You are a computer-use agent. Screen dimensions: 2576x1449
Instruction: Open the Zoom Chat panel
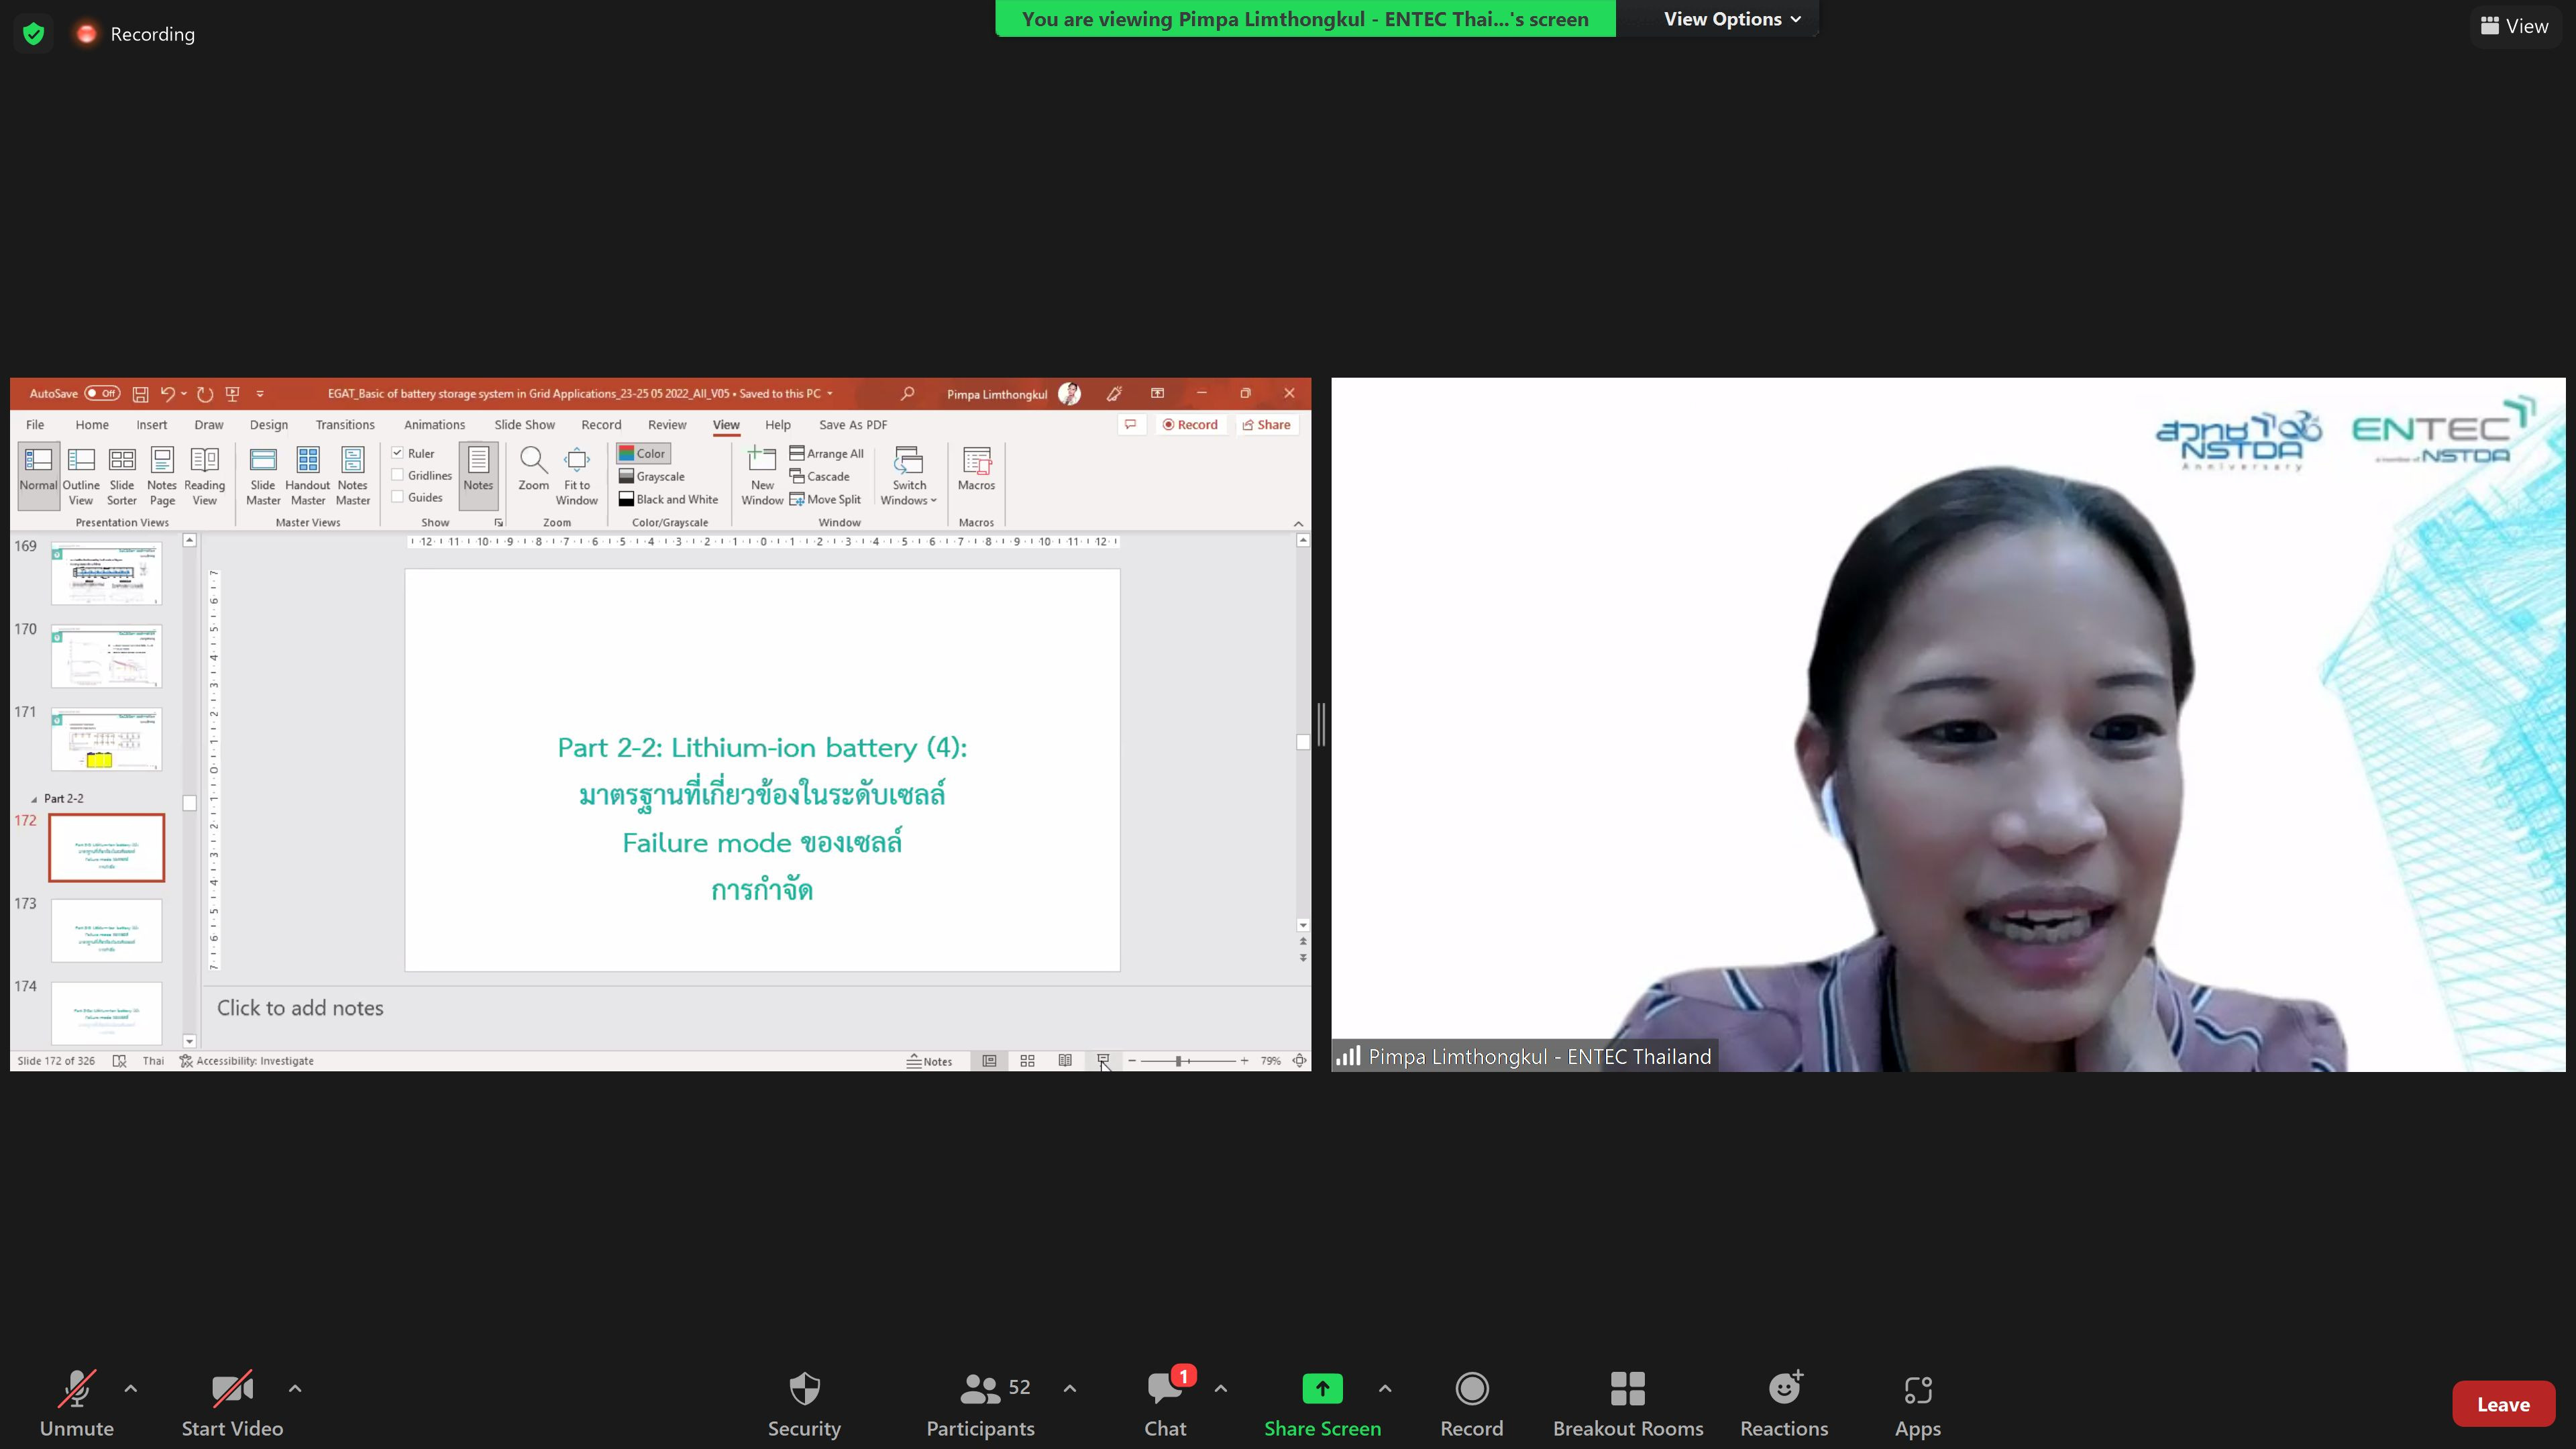click(x=1165, y=1403)
